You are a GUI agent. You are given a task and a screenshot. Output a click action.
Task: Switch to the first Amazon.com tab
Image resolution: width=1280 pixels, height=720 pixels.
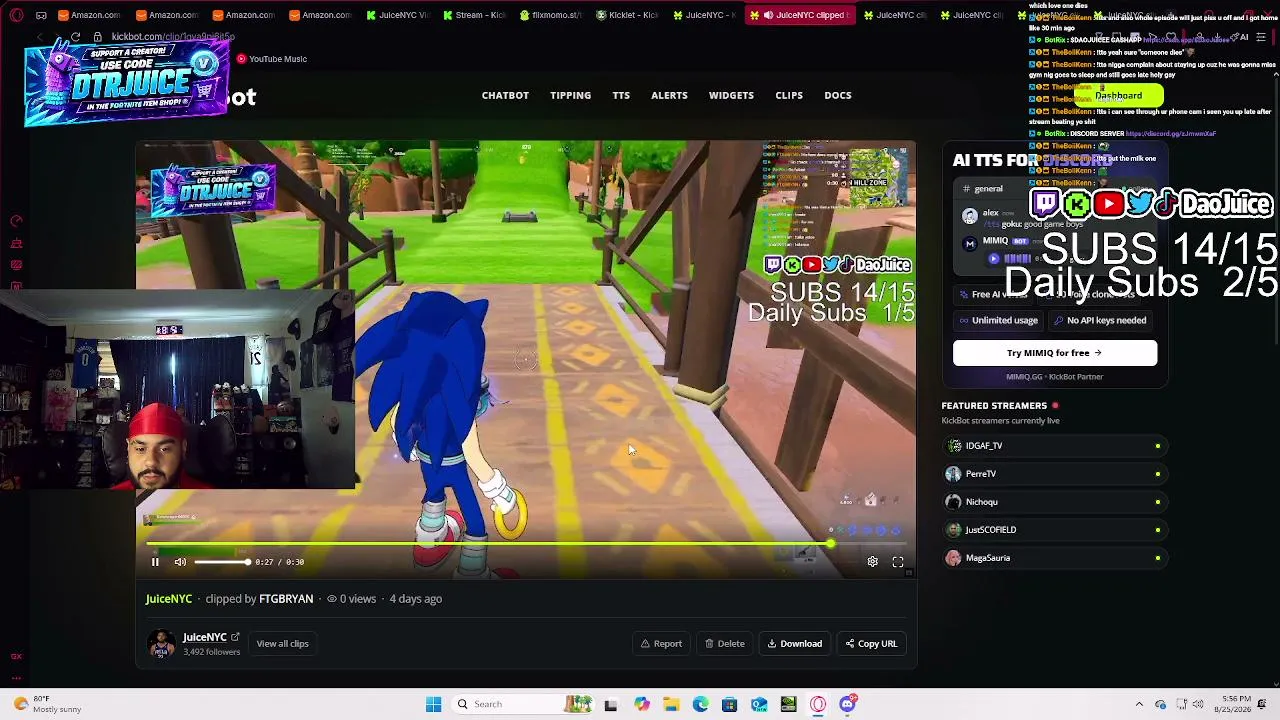tap(89, 15)
